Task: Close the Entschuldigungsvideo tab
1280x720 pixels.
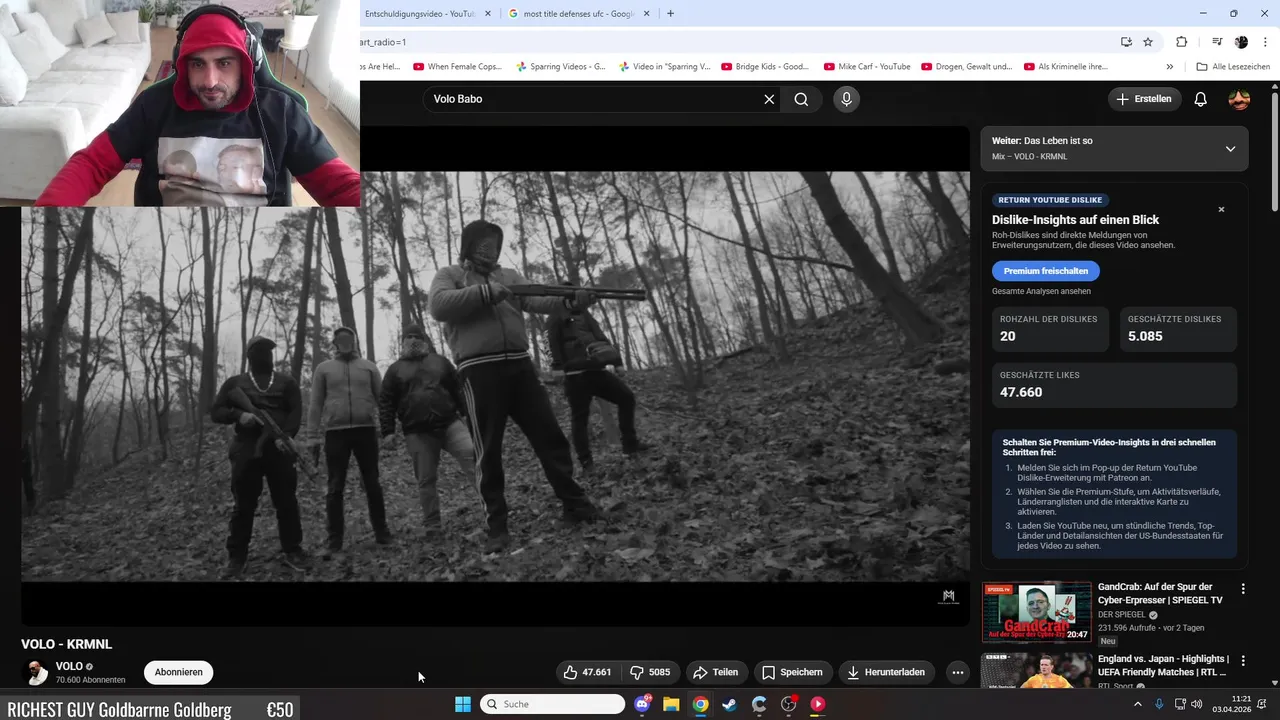Action: [x=488, y=13]
